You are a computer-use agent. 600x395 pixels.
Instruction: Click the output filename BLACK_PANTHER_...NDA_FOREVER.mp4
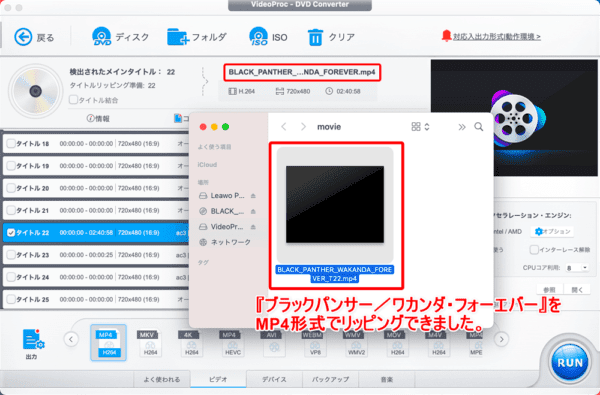pyautogui.click(x=302, y=72)
